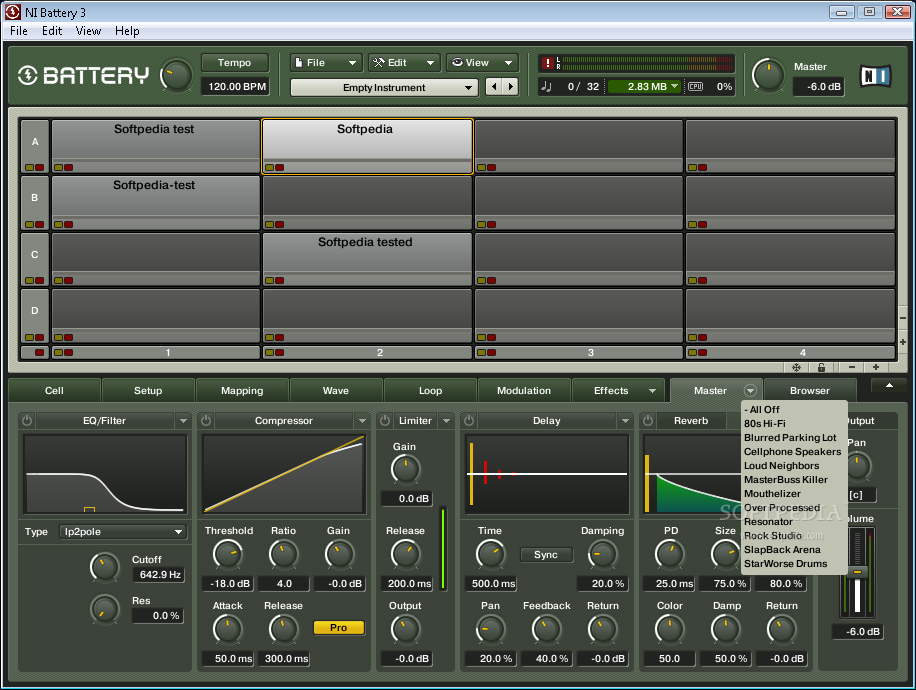Screen dimensions: 916x690
Task: Click the minus button beside the padlock icon
Action: tap(852, 367)
